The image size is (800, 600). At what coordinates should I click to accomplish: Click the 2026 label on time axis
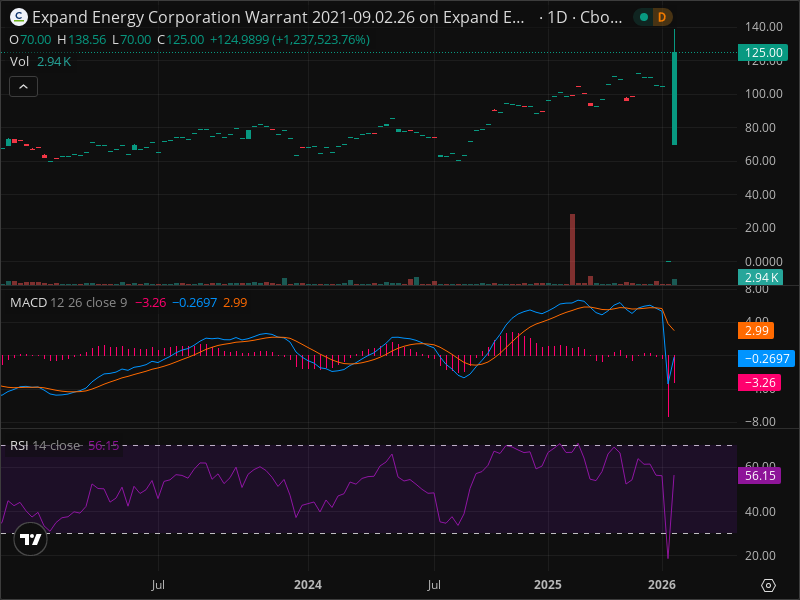coord(662,585)
